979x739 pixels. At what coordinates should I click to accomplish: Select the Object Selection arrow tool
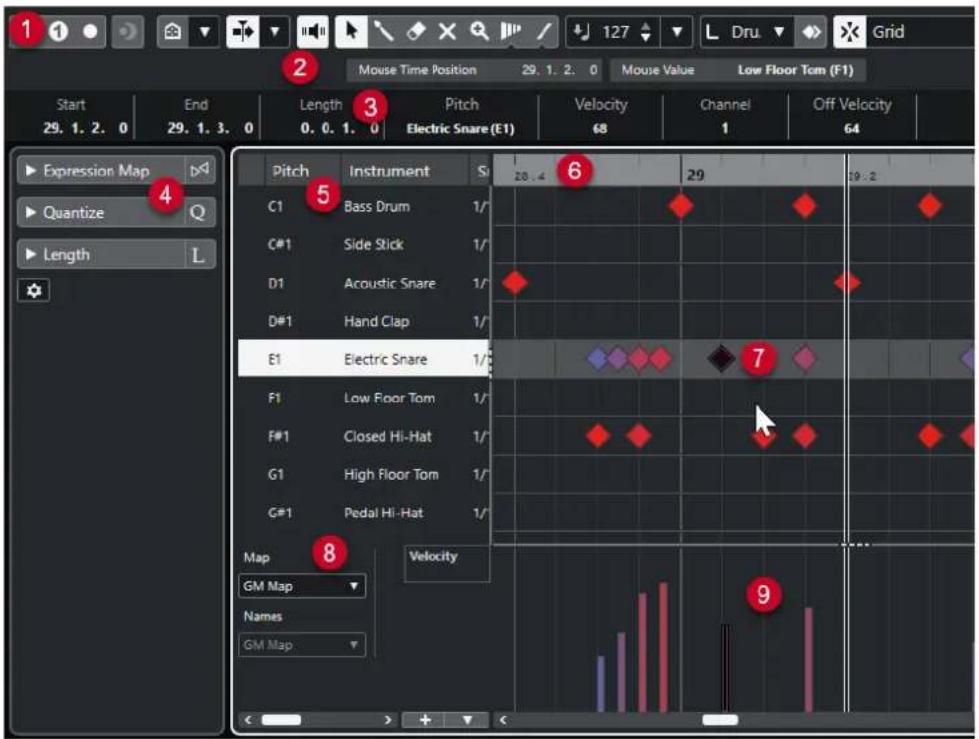[351, 31]
